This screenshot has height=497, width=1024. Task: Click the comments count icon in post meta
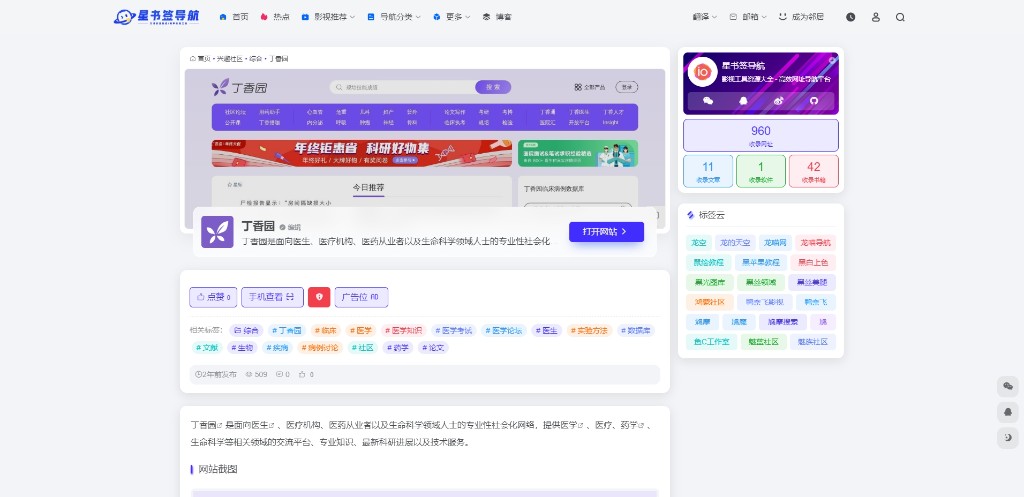[279, 375]
